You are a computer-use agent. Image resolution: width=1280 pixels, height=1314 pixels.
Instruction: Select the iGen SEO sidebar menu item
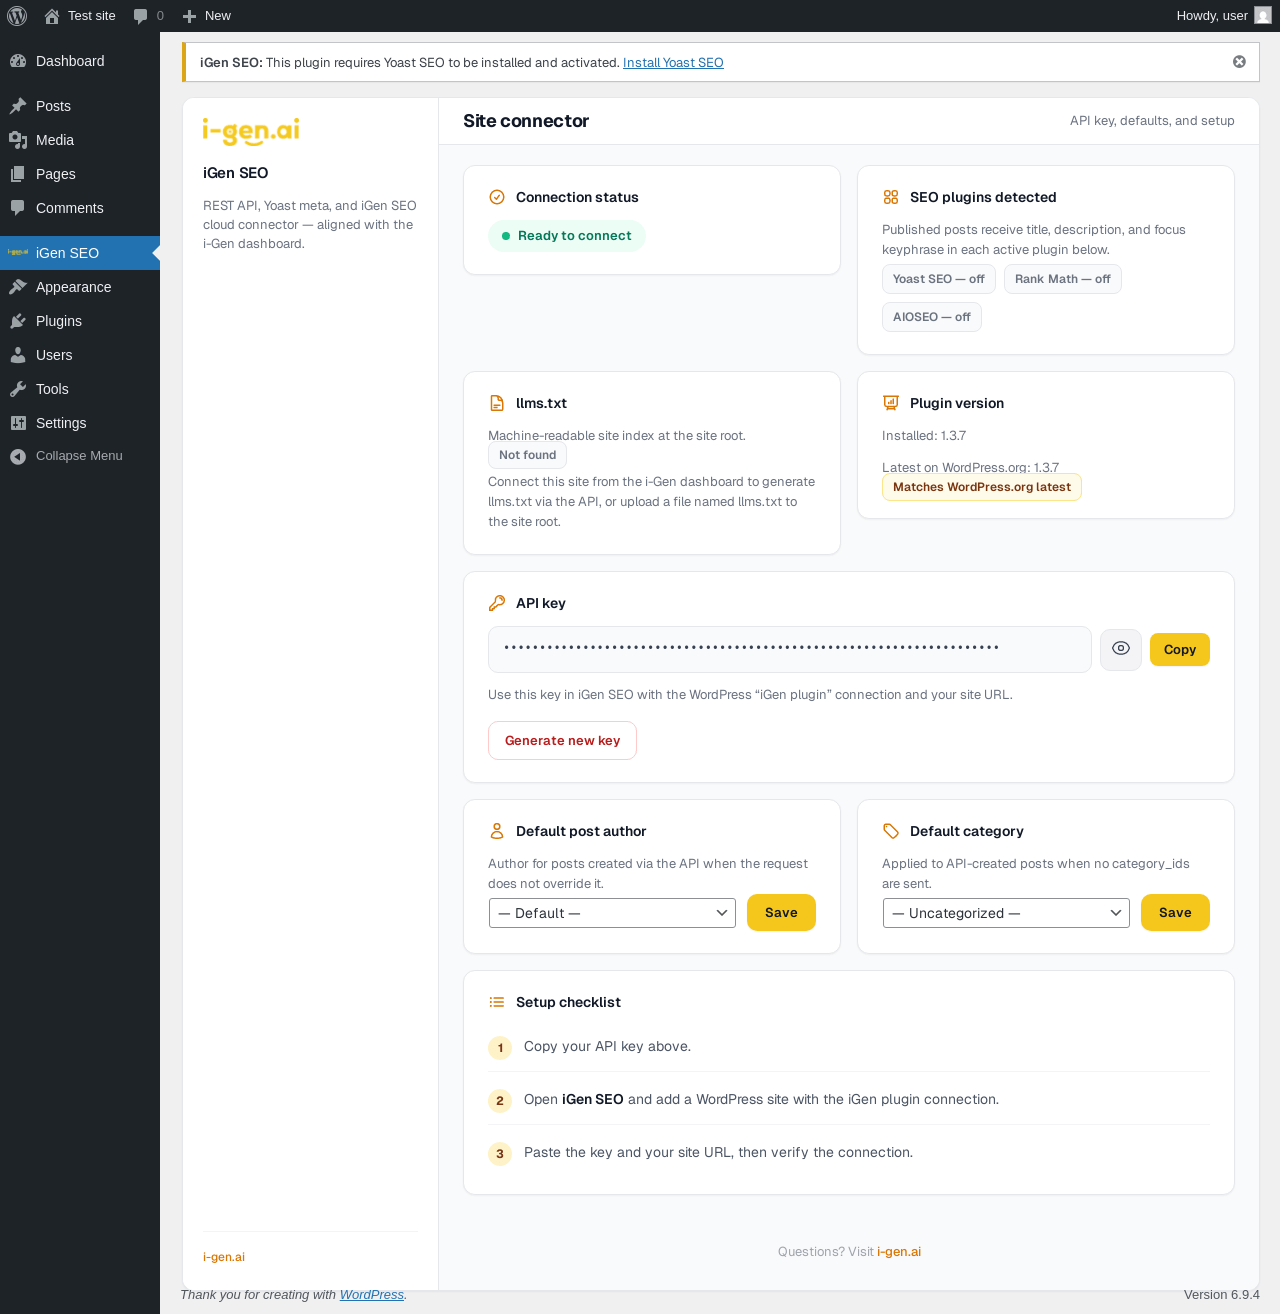(x=80, y=253)
